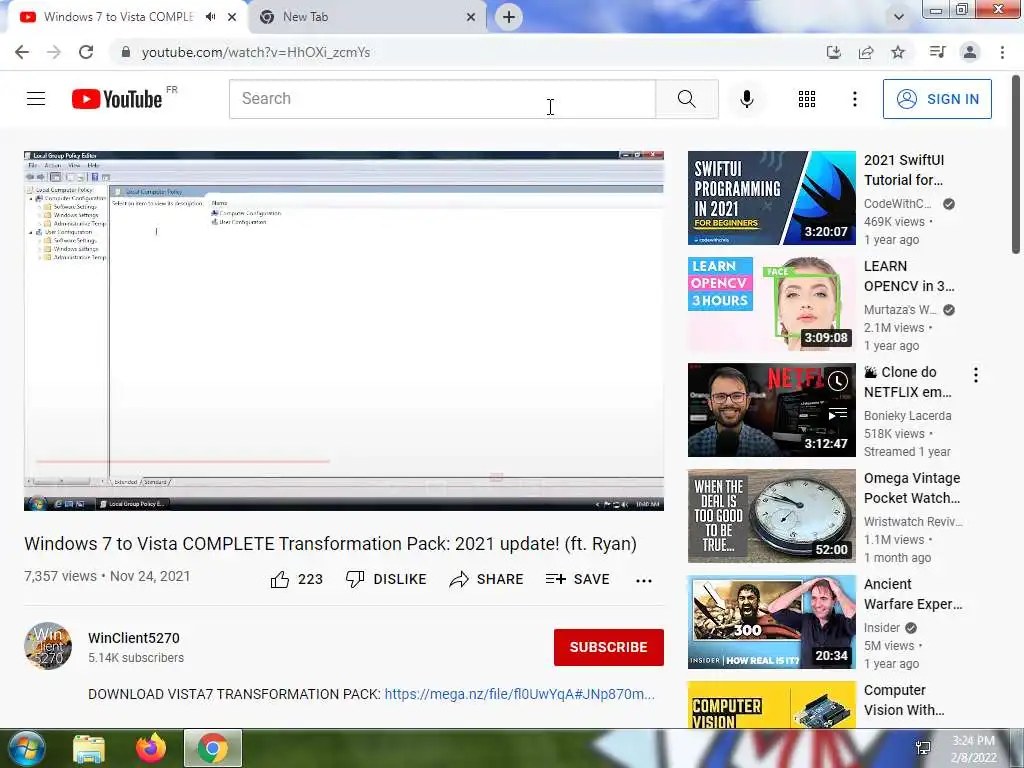Click the video player area
1024x768 pixels.
pyautogui.click(x=344, y=330)
